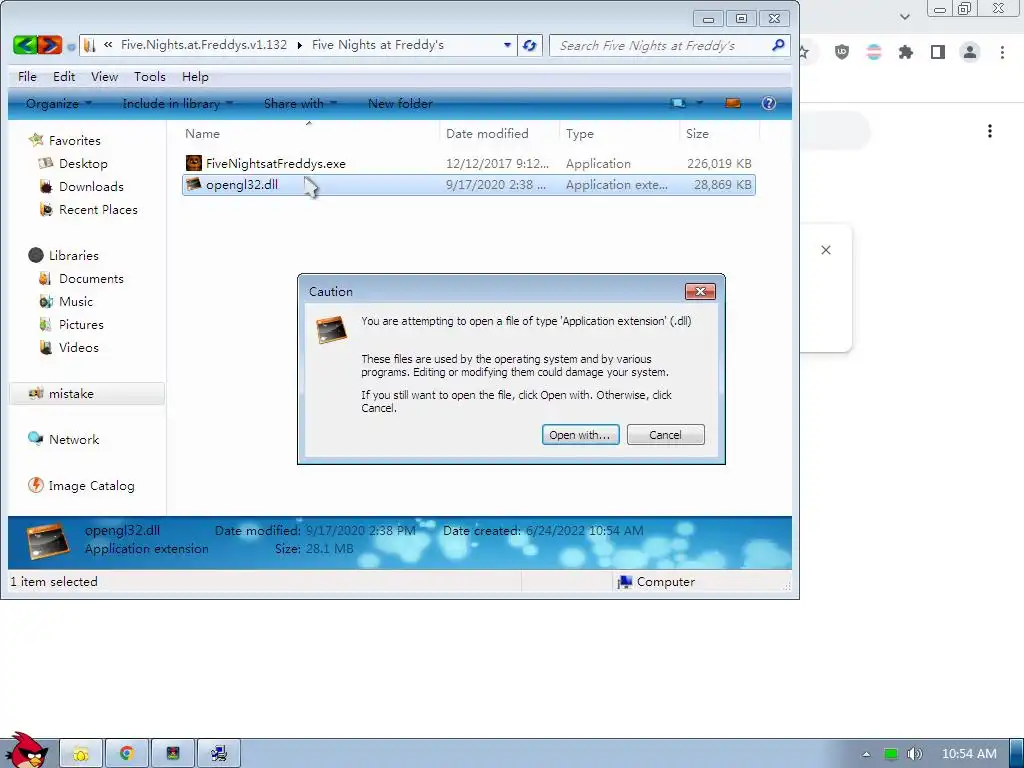Expand Include in library dropdown
The height and width of the screenshot is (768, 1024).
177,103
